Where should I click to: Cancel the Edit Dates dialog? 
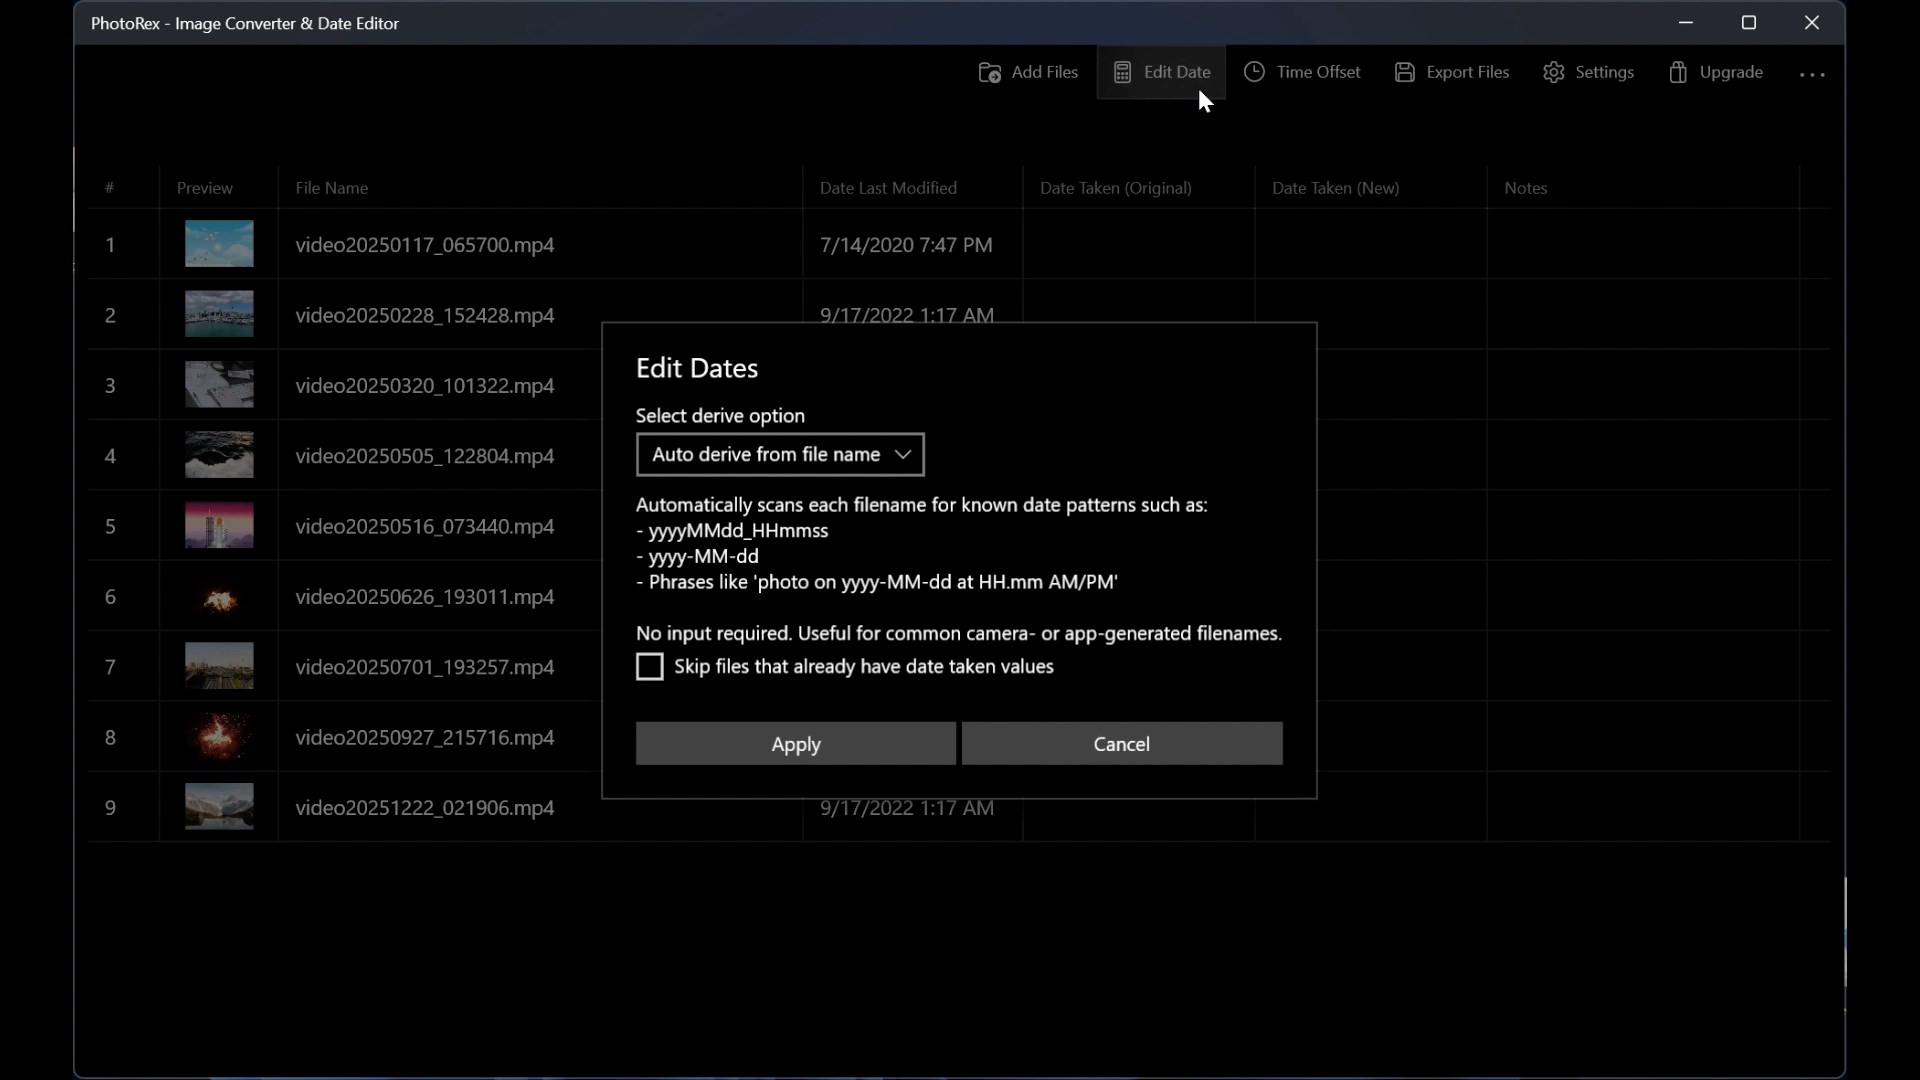tap(1121, 744)
